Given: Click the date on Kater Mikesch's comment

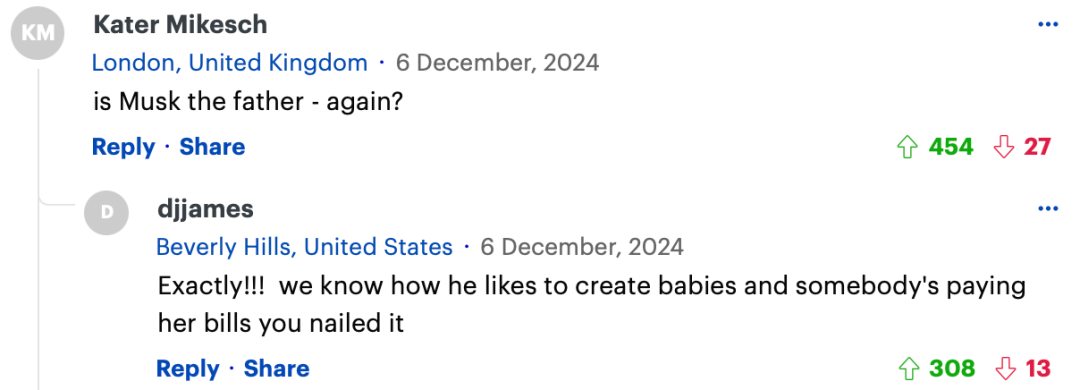Looking at the screenshot, I should pos(497,63).
